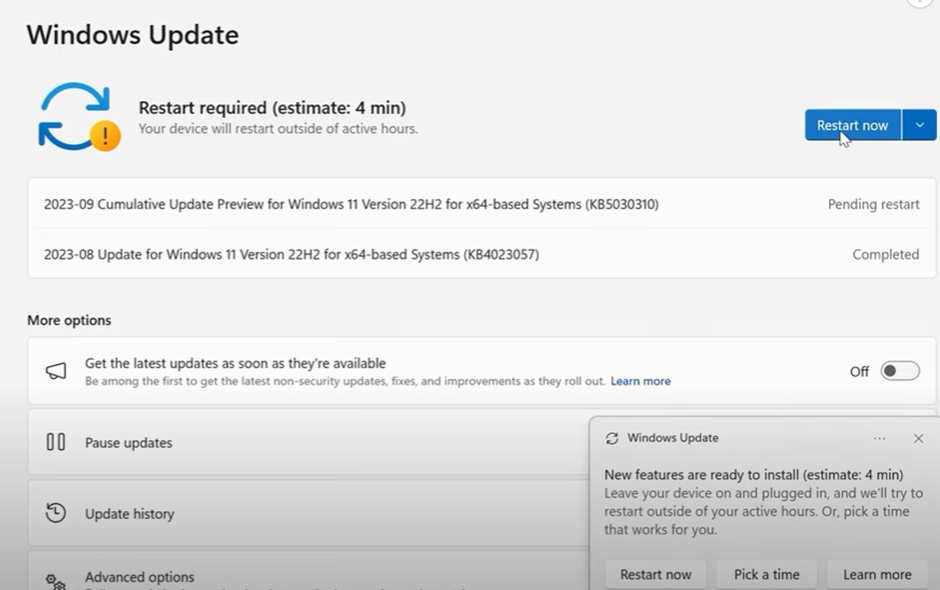Click the orange warning exclamation badge
940x590 pixels.
[x=103, y=134]
